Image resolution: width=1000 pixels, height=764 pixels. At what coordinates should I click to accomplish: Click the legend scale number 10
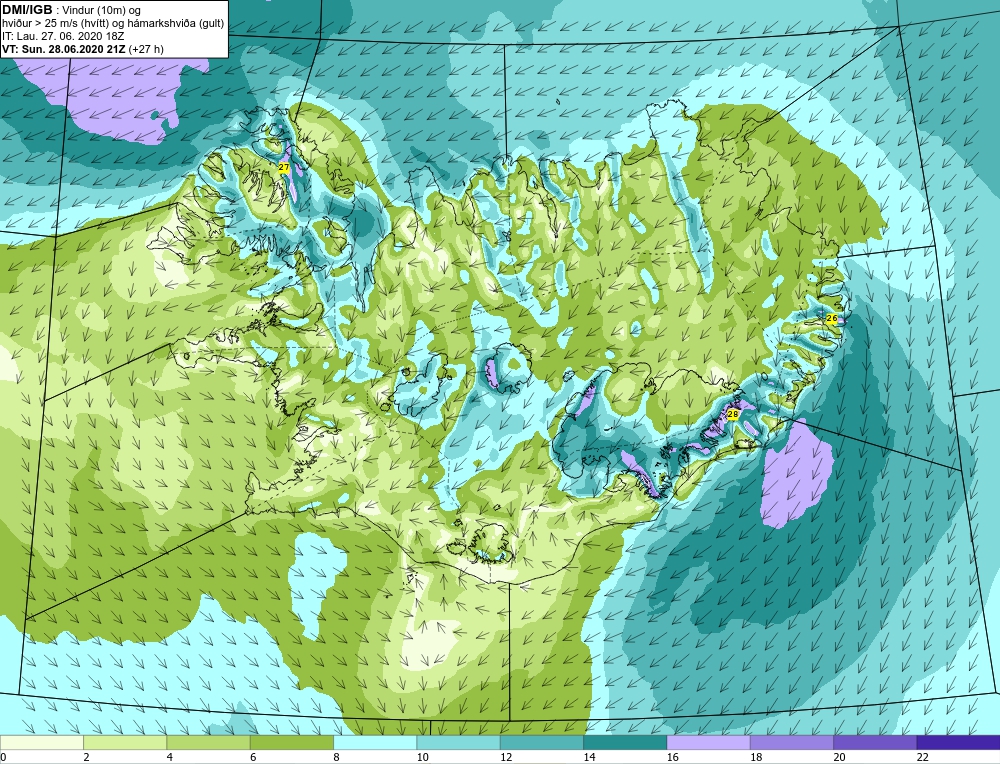(x=423, y=757)
